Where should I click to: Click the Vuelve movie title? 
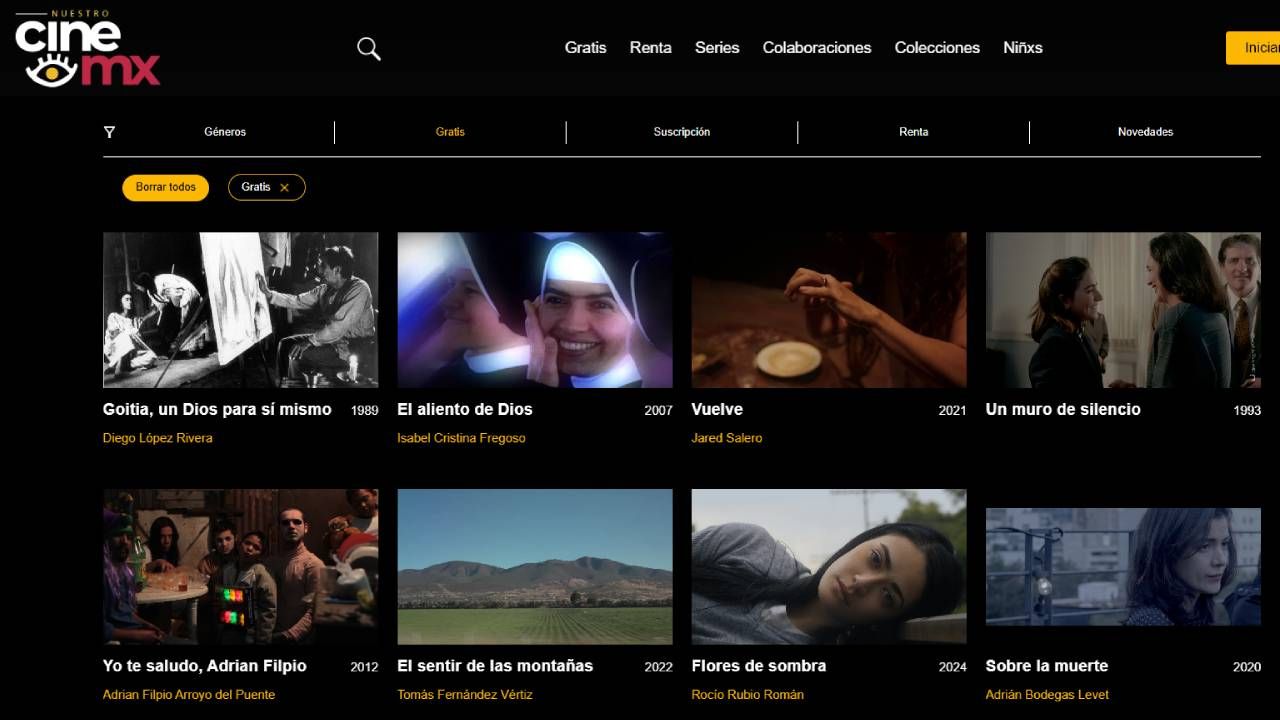[x=717, y=409]
